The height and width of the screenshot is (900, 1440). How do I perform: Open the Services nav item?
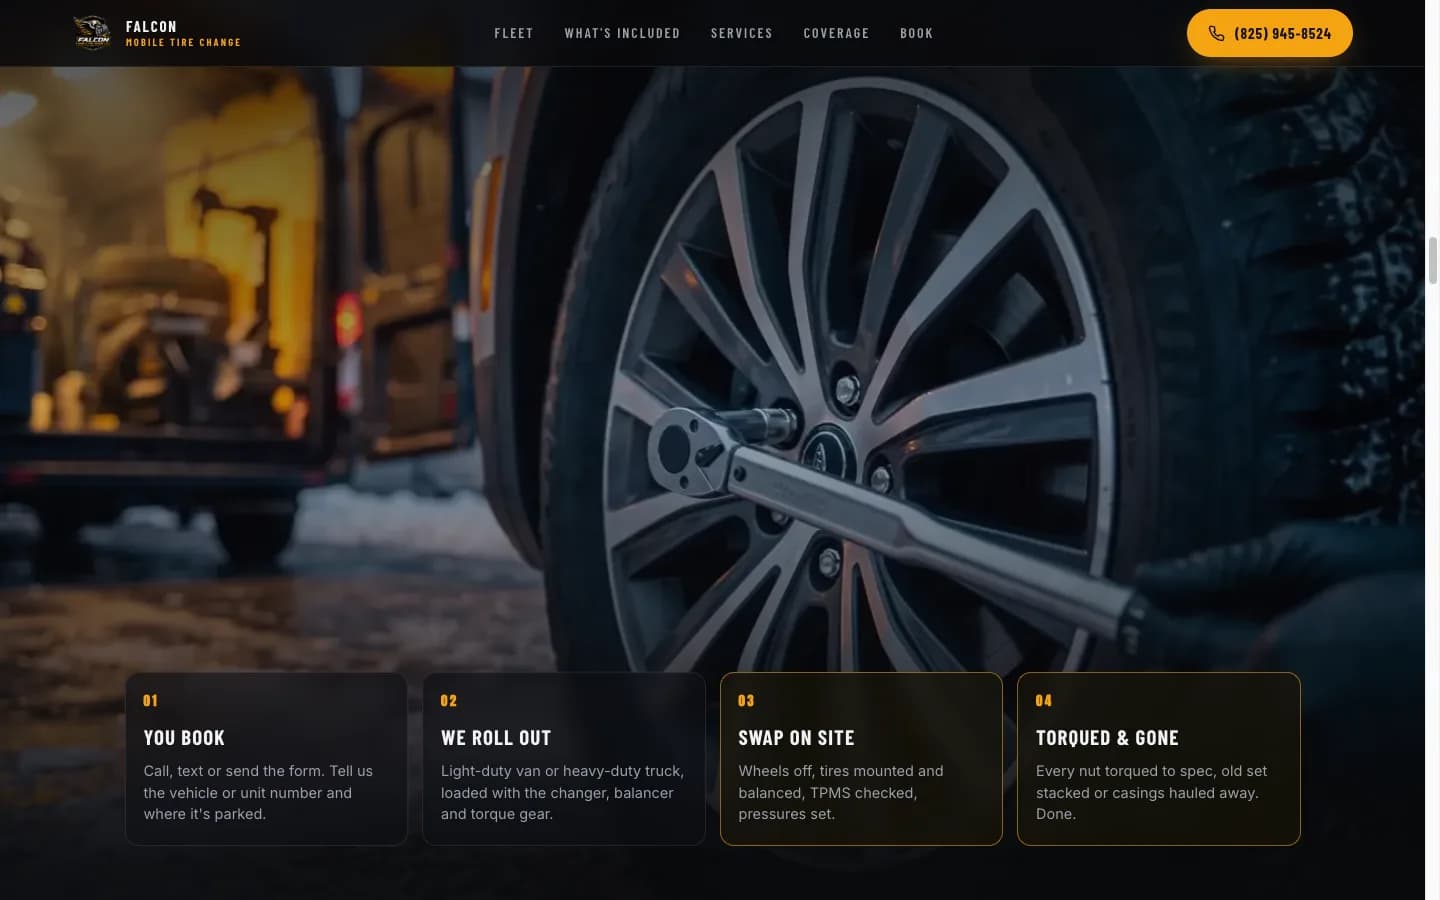pos(742,33)
